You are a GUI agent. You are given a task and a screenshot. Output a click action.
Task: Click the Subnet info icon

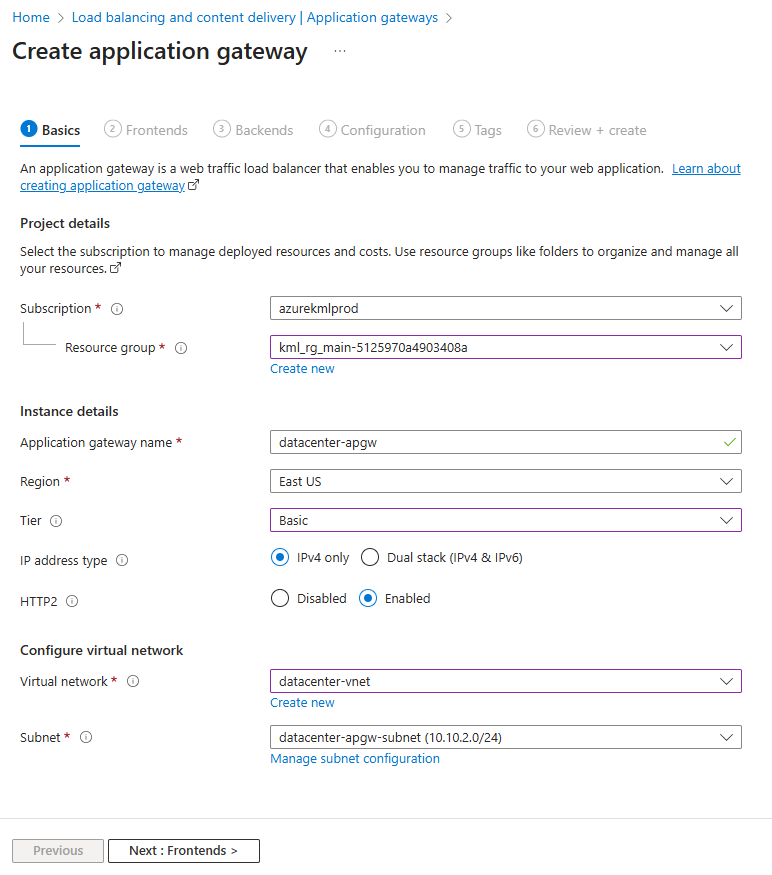pyautogui.click(x=86, y=738)
